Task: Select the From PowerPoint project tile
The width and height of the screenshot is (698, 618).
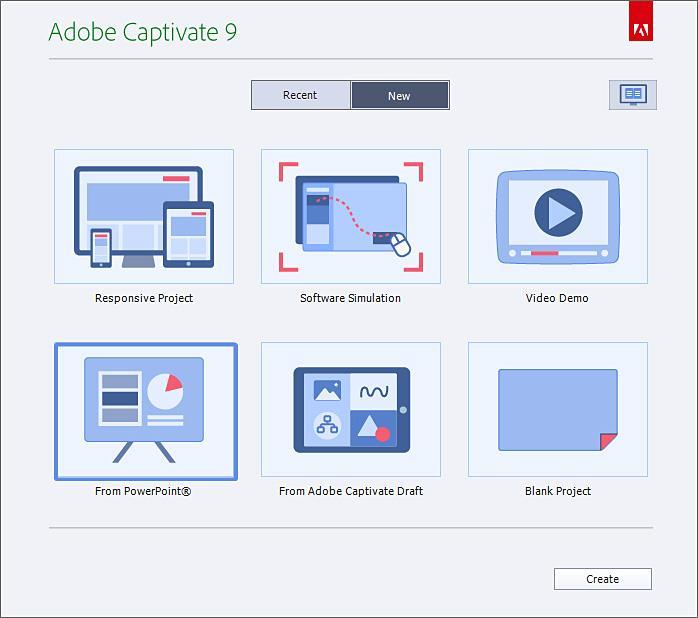Action: coord(146,411)
